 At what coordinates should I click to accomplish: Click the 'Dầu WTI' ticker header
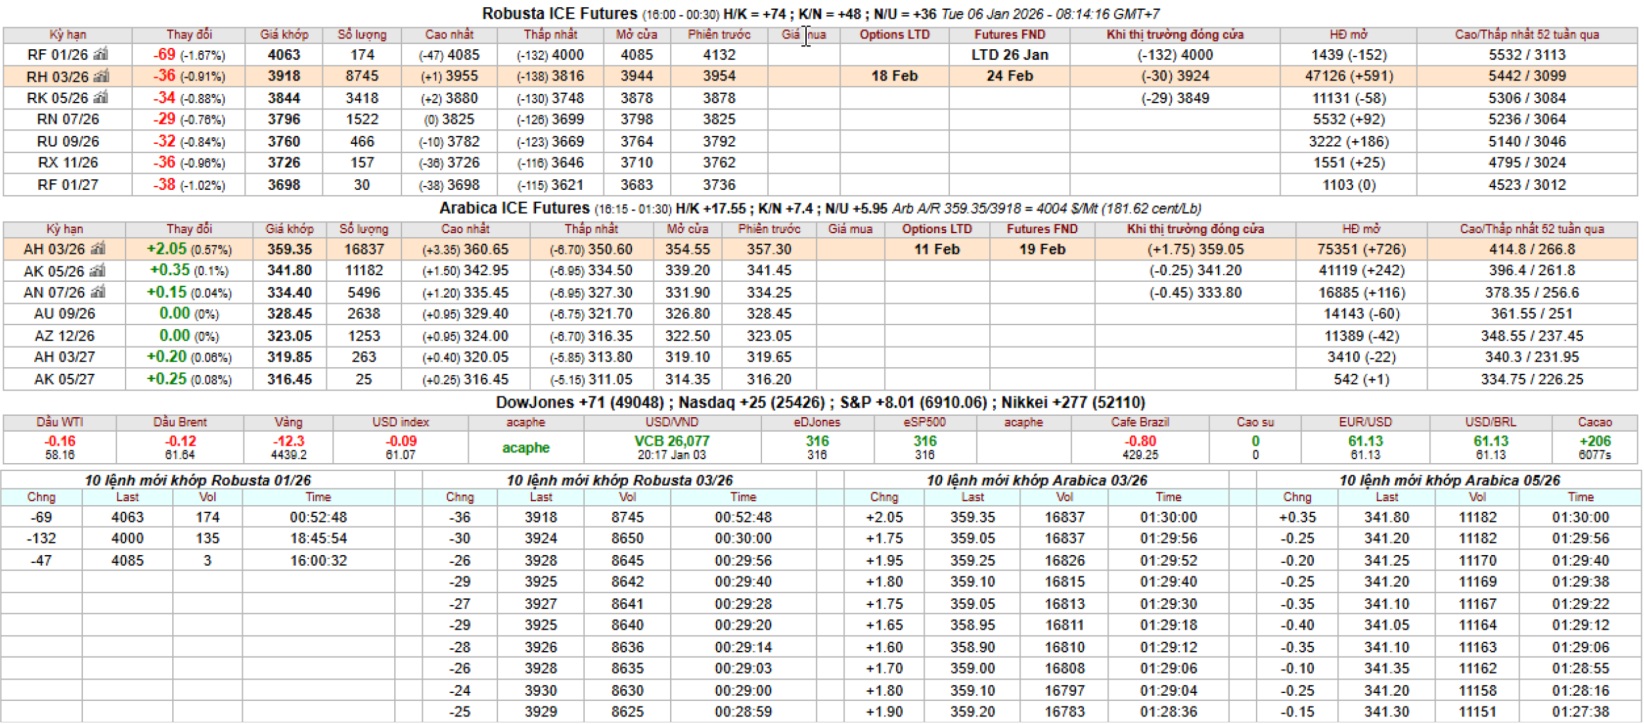60,422
